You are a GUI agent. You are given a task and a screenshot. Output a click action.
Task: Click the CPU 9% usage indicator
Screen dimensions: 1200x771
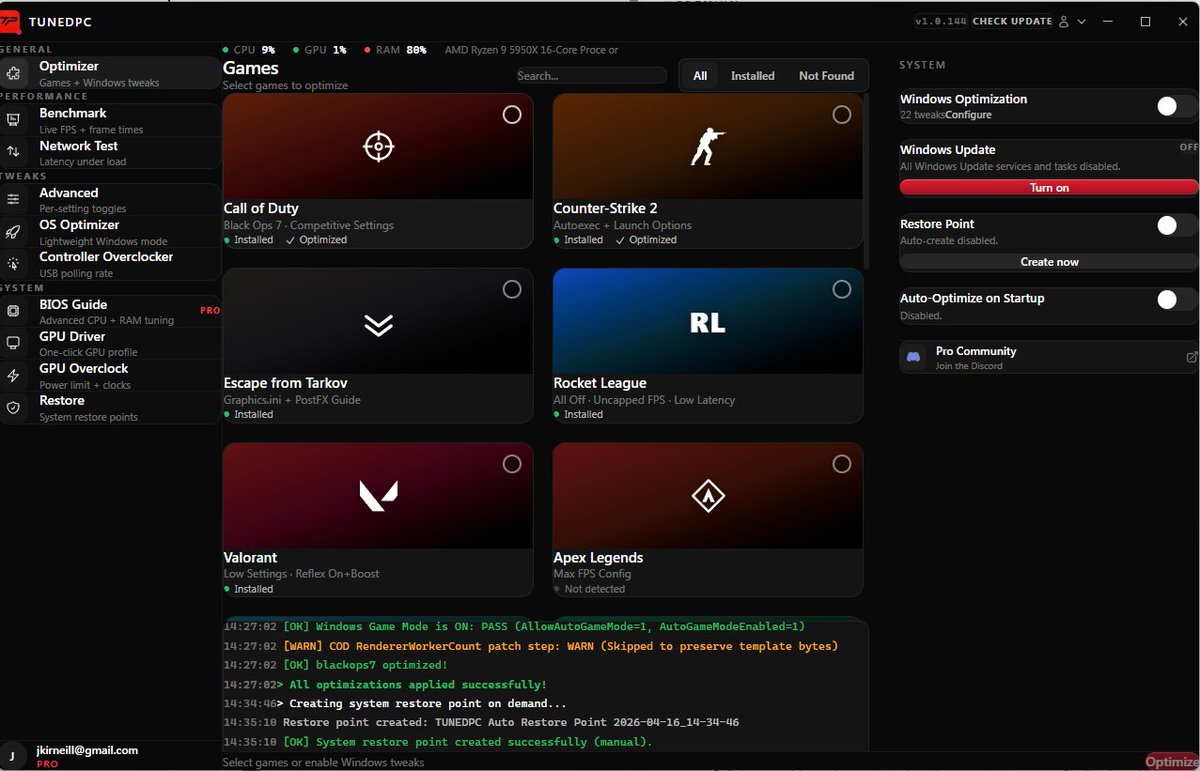248,49
